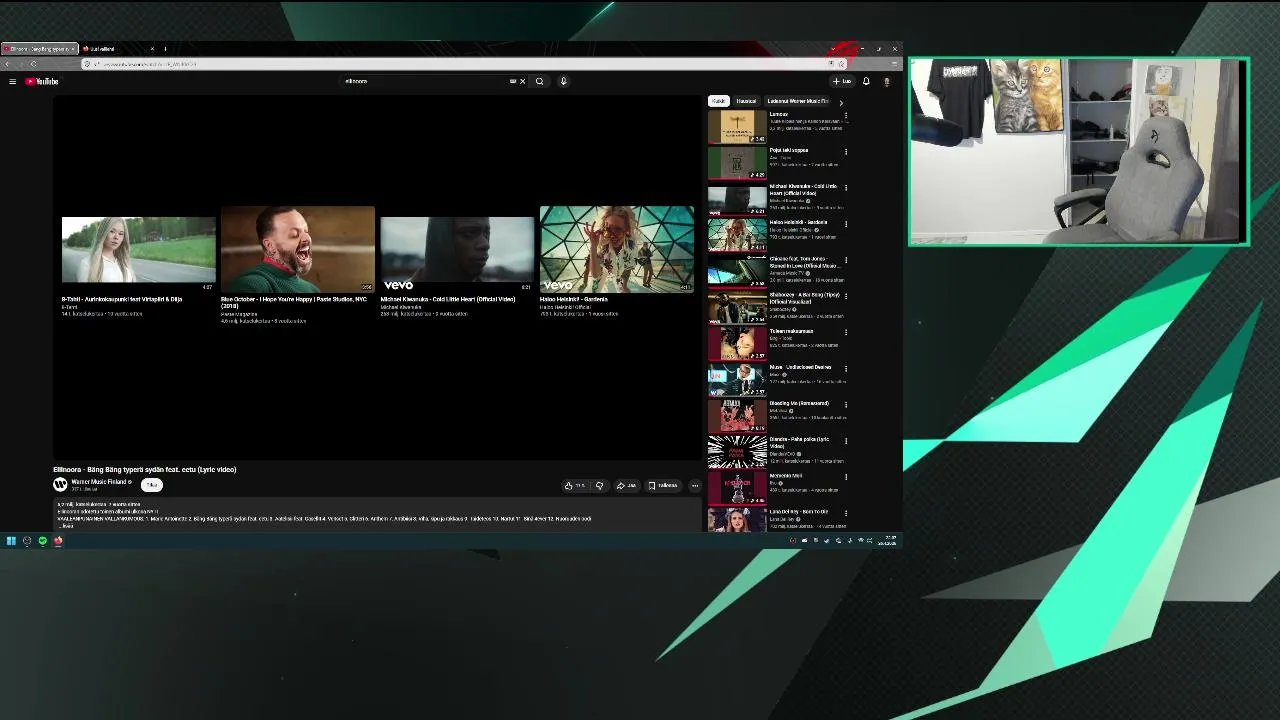Image resolution: width=1280 pixels, height=720 pixels.
Task: Select the Warner Music Finland filter chip
Action: click(x=797, y=101)
